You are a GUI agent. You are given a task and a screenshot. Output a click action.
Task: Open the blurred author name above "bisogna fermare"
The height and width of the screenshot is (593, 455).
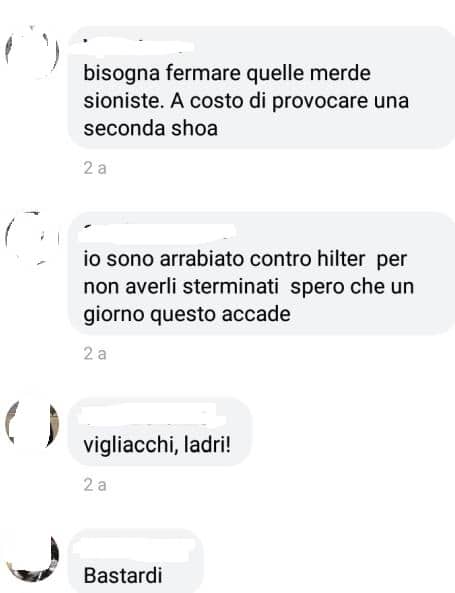point(138,46)
